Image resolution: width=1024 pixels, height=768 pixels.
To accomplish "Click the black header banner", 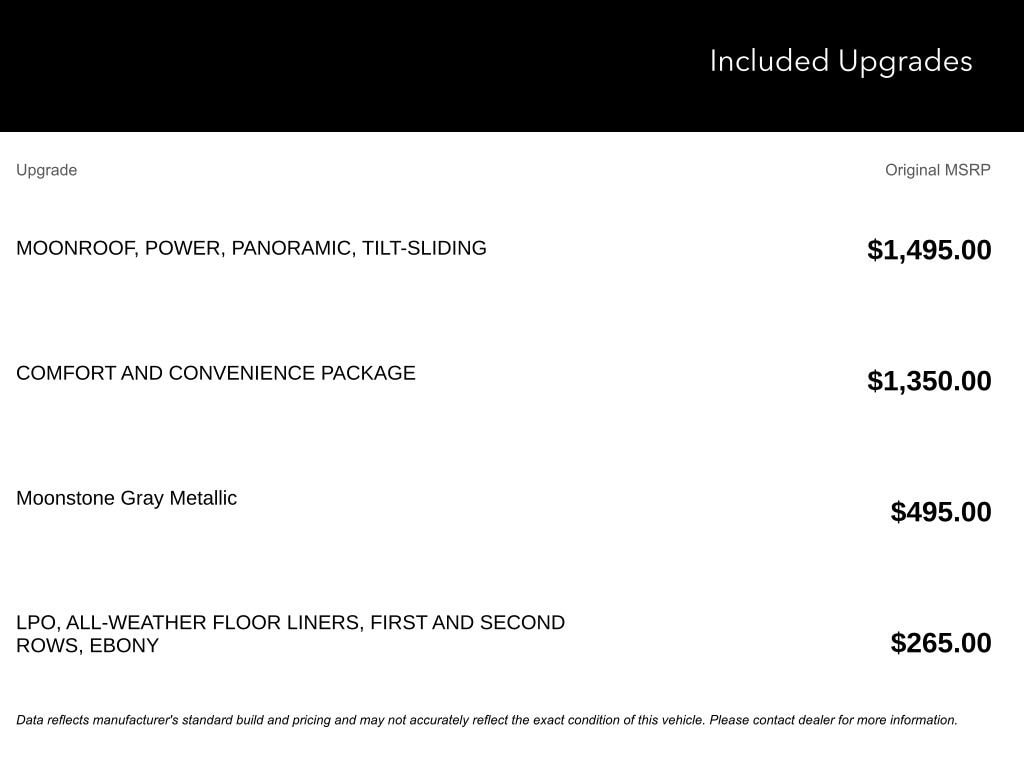I will 512,65.
